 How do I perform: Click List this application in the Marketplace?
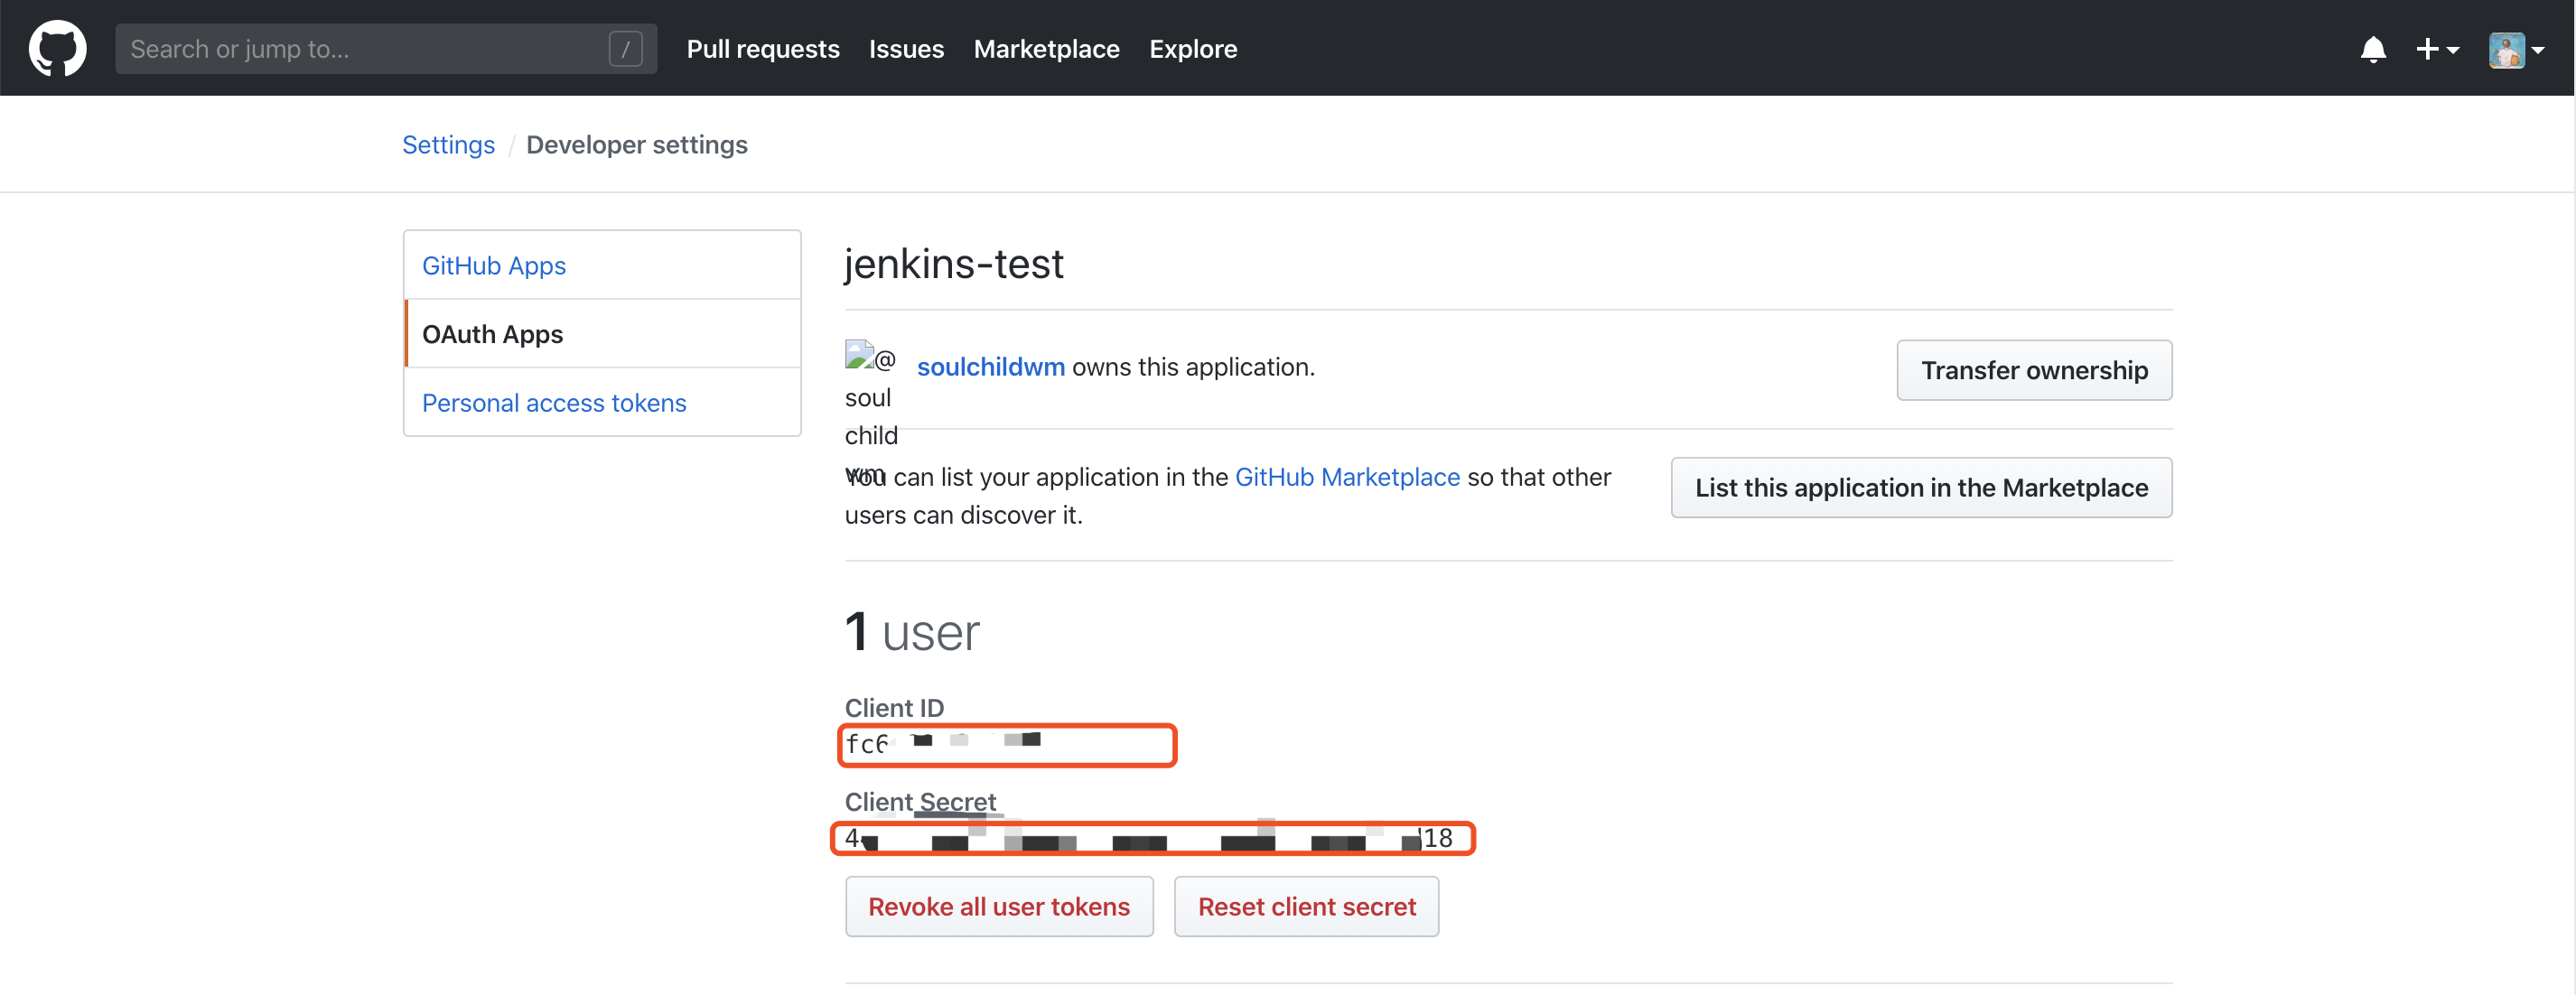click(x=1921, y=487)
